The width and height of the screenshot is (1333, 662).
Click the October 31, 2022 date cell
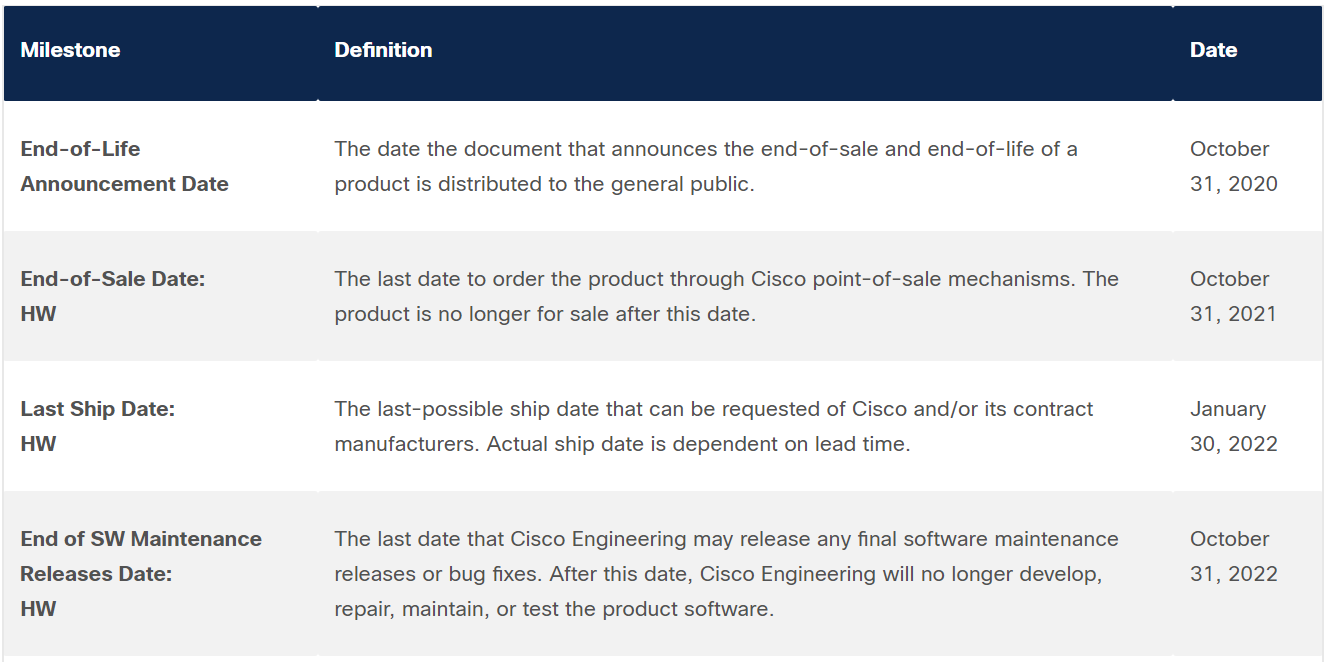tap(1234, 556)
